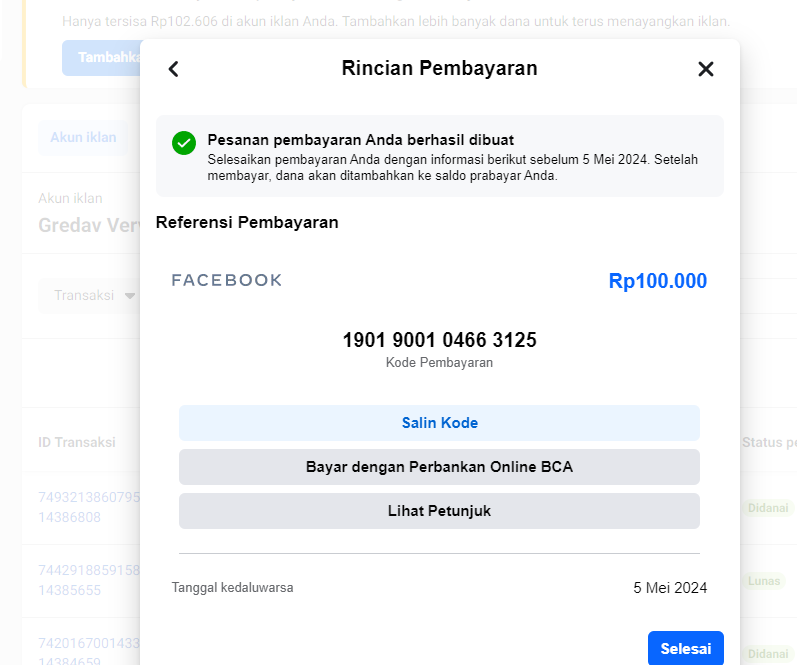The width and height of the screenshot is (797, 665).
Task: Go back using the left chevron arrow
Action: 173,69
